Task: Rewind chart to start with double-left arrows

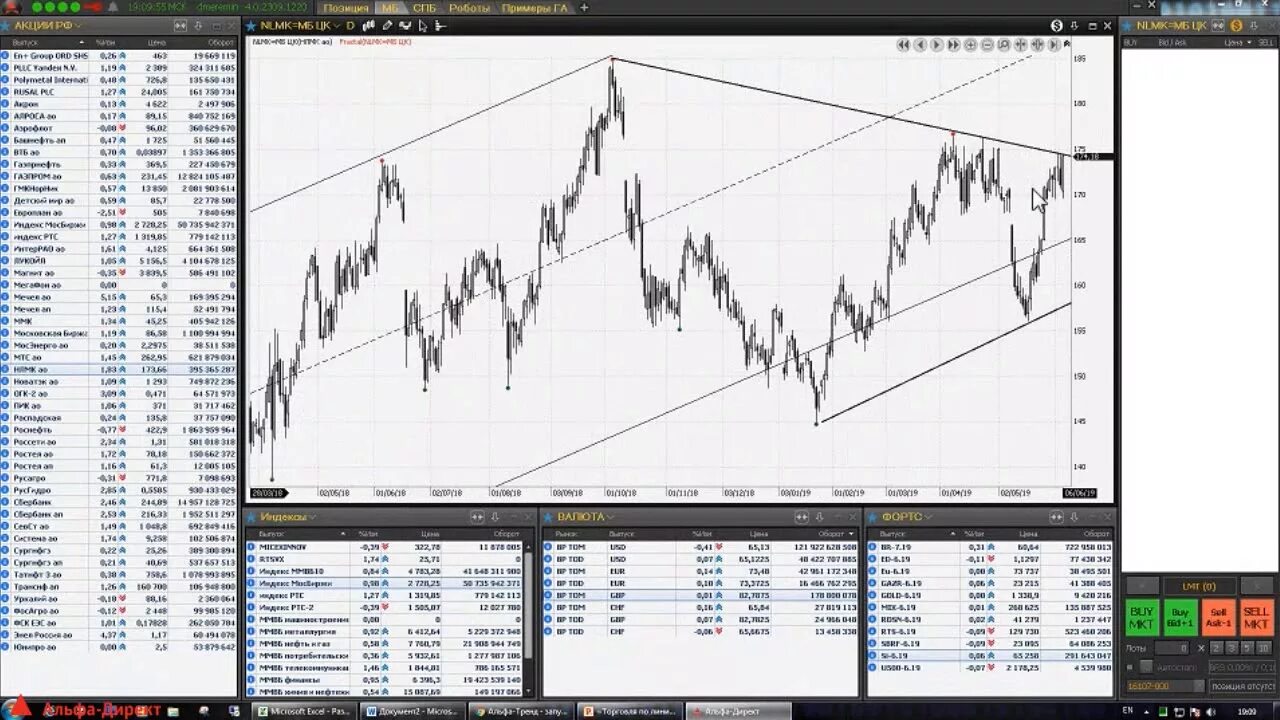Action: pyautogui.click(x=903, y=45)
